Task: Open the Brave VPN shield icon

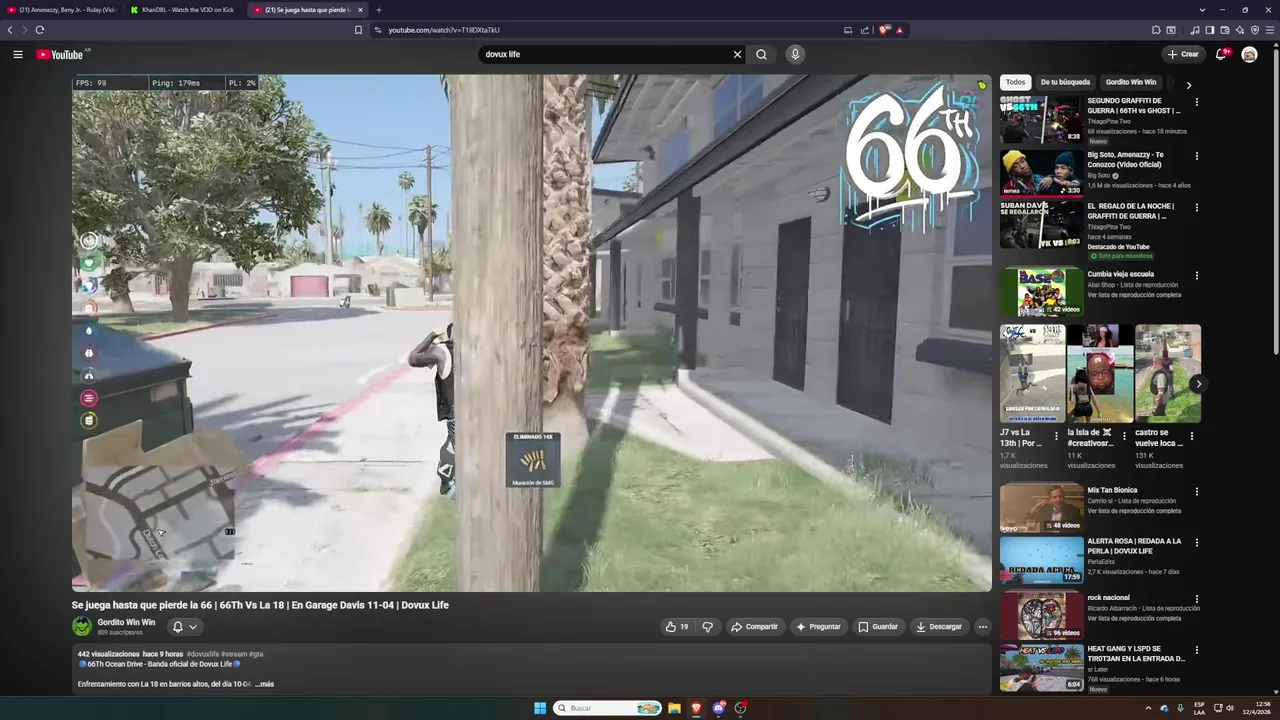Action: tap(1255, 30)
